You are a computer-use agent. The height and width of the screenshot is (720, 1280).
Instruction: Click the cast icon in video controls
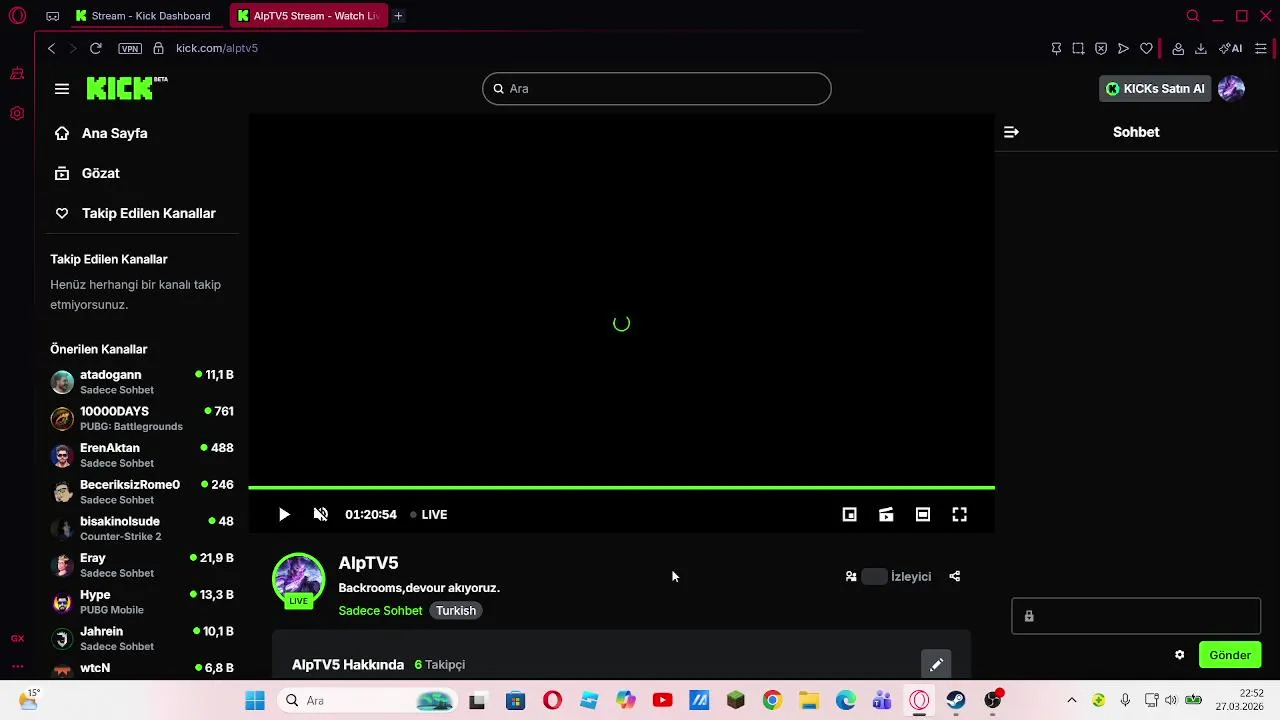tap(886, 515)
